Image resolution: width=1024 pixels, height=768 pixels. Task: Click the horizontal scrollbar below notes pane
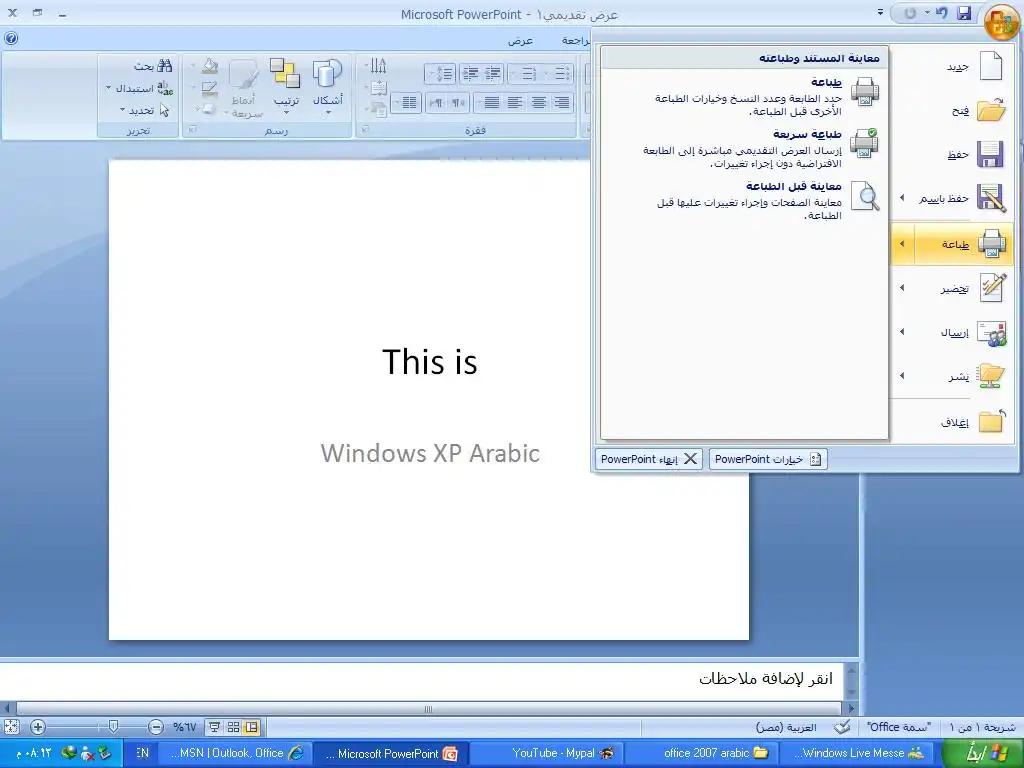428,709
